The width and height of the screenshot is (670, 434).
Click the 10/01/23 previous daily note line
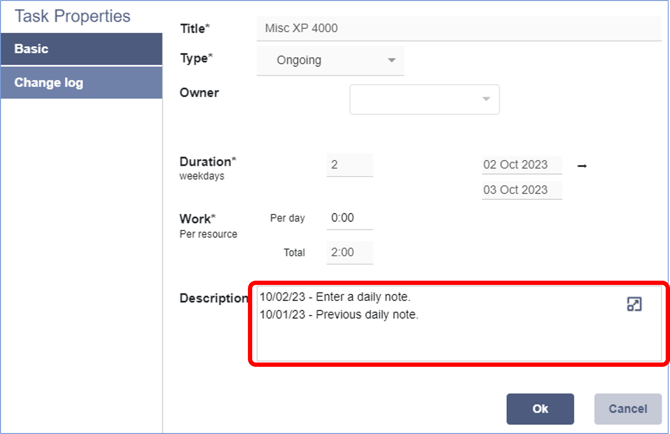338,315
